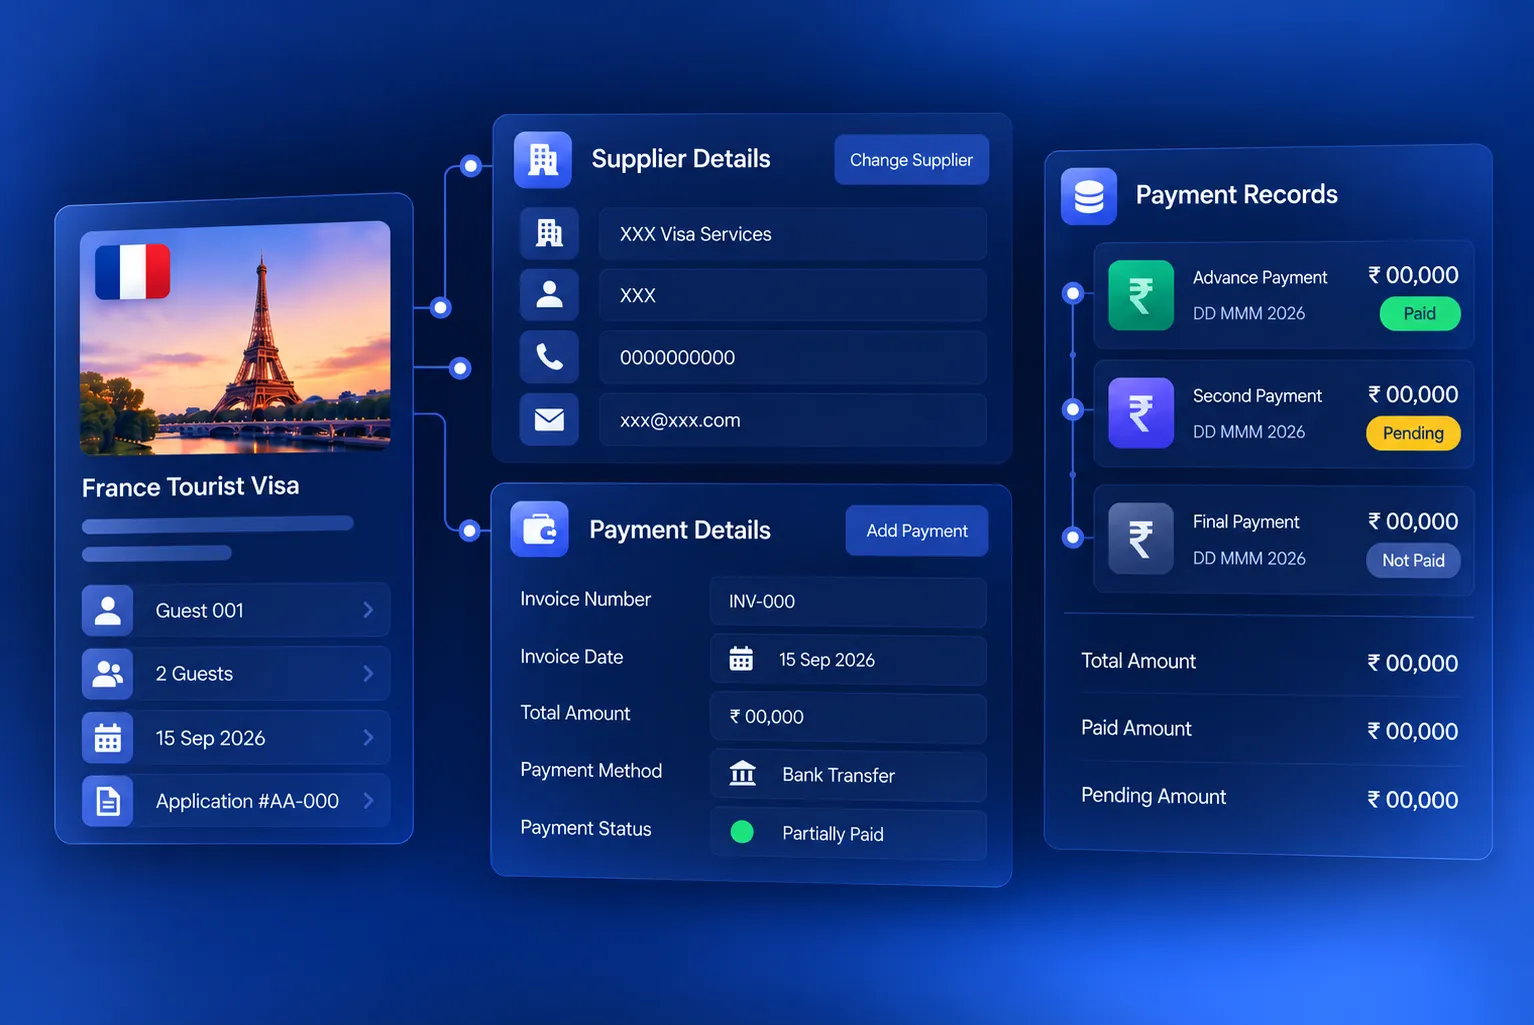Click the Payment Method label
The height and width of the screenshot is (1025, 1534).
[591, 771]
